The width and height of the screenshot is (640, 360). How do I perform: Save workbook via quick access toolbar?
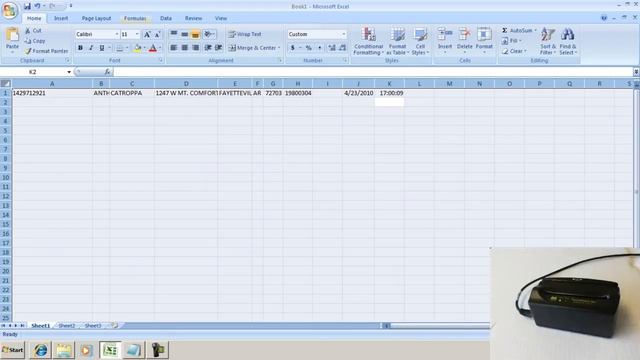coord(27,6)
